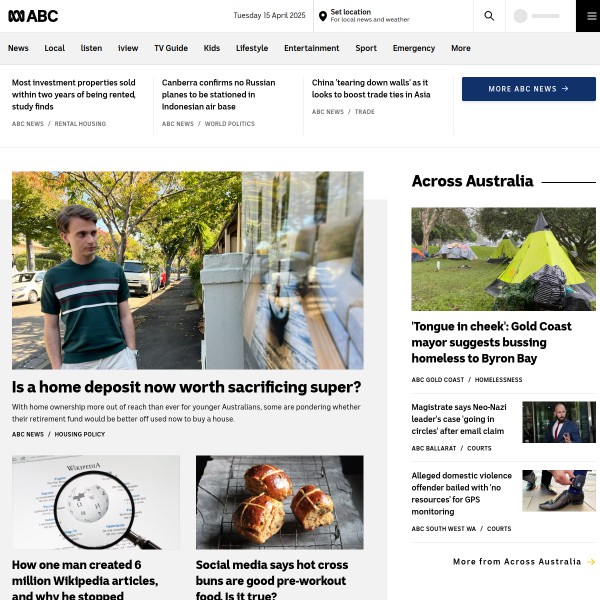Open the Gold Coast tents photo

point(504,259)
